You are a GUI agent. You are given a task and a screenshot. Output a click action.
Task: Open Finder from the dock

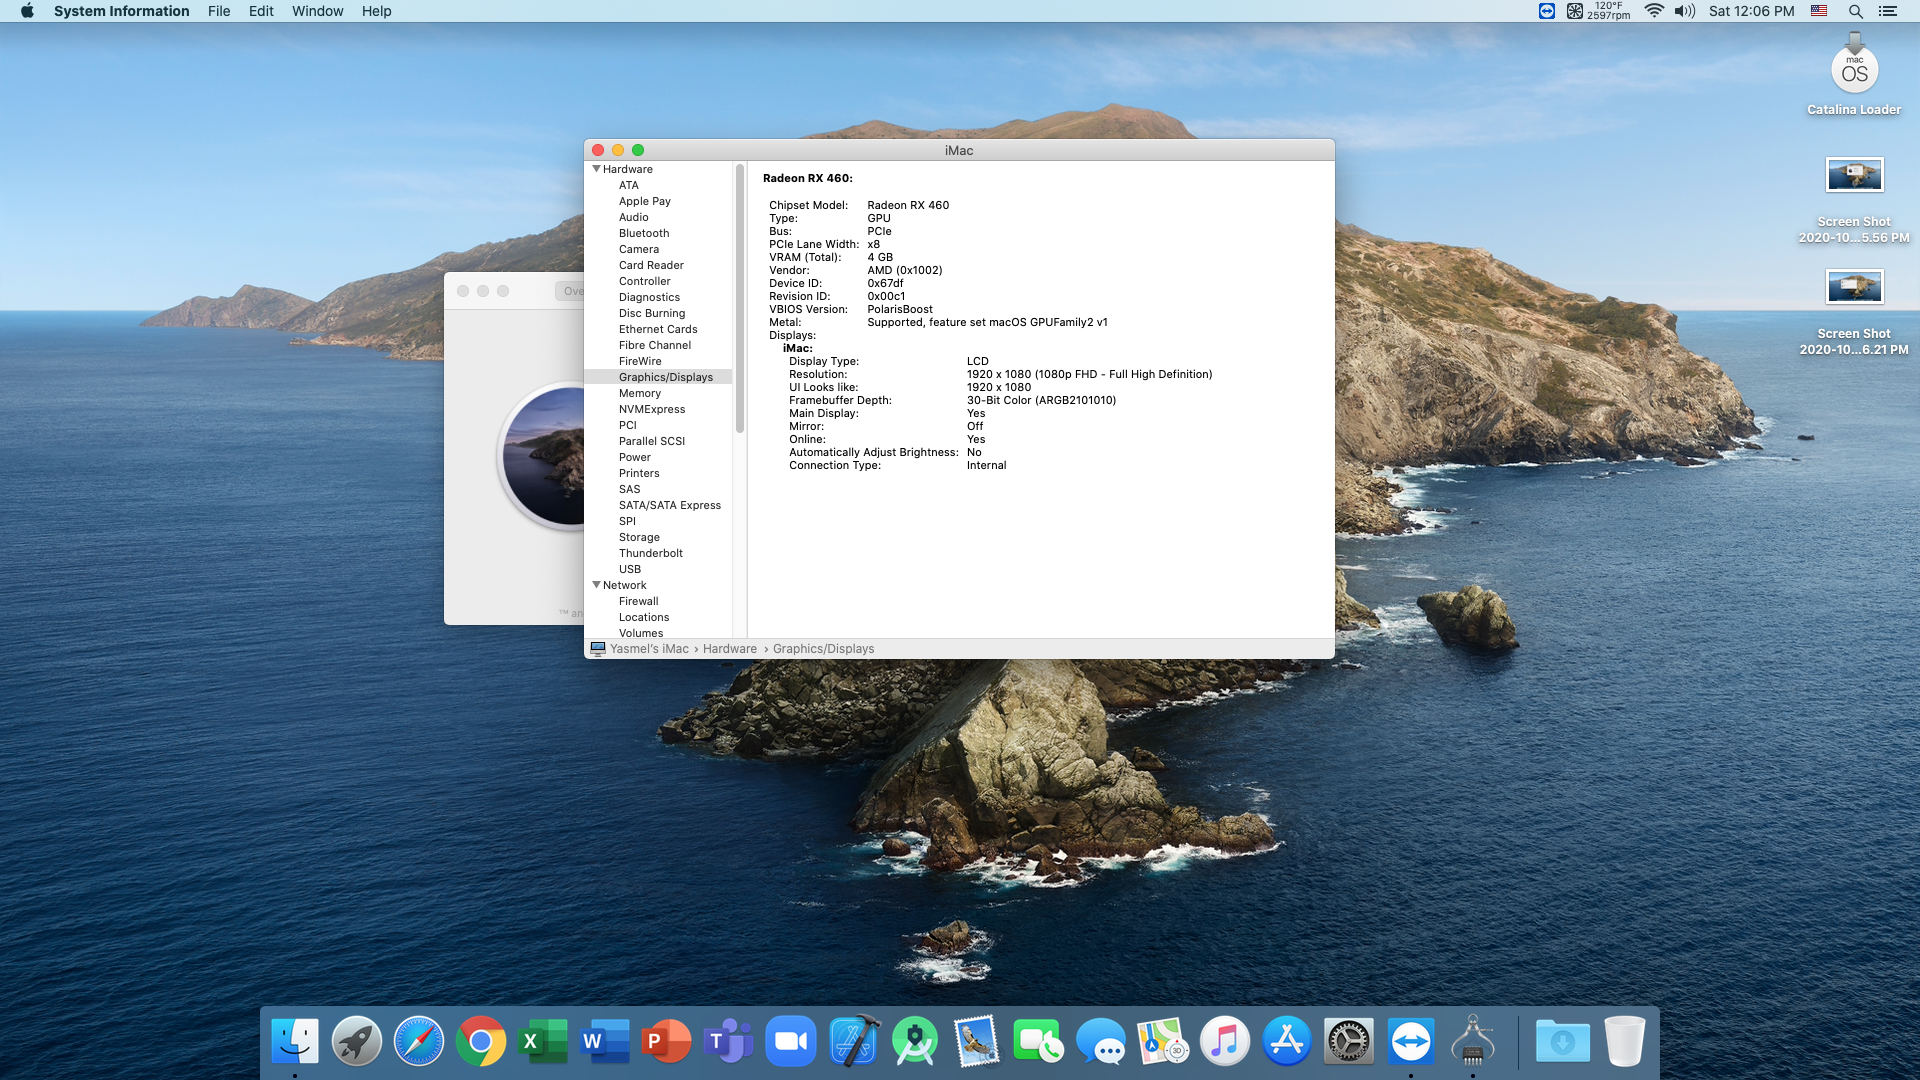coord(295,1042)
